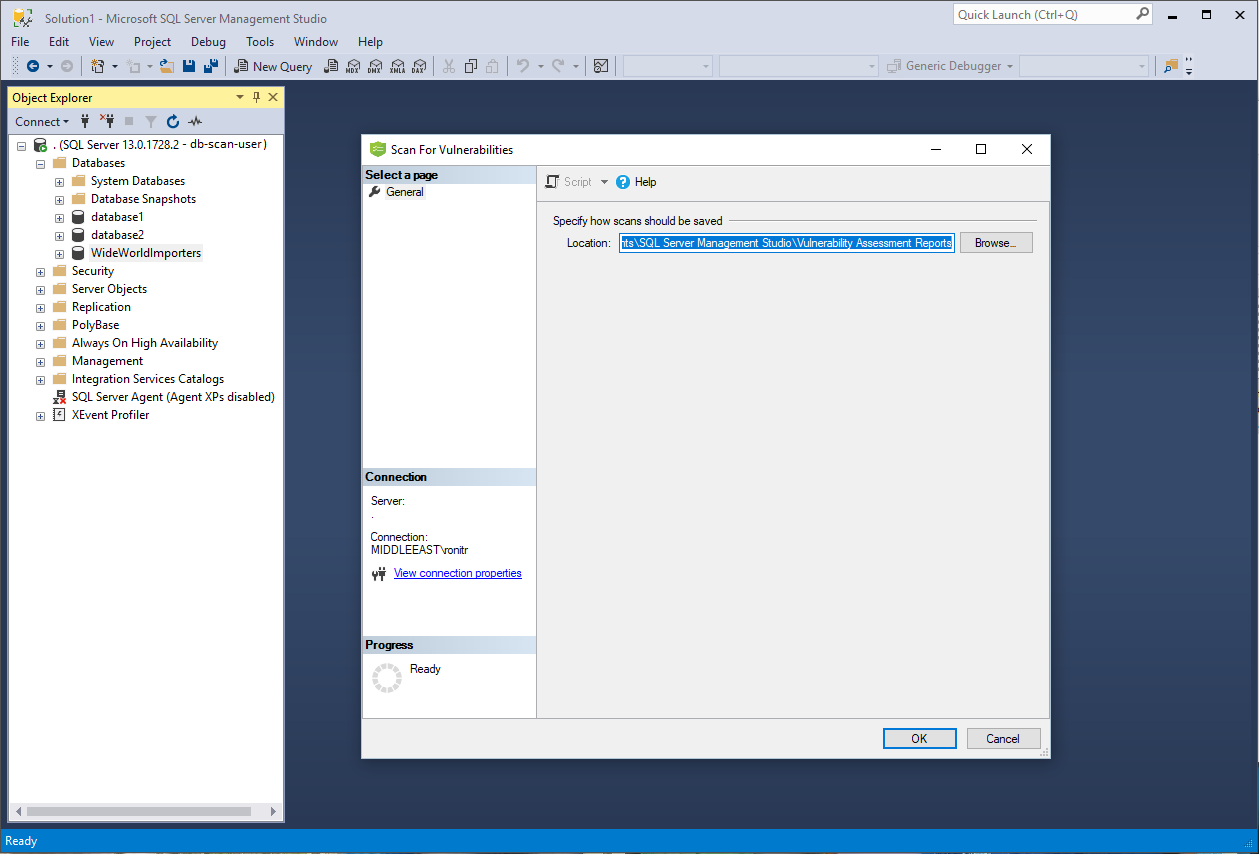Viewport: 1259px width, 854px height.
Task: Open the Tools menu
Action: coord(259,42)
